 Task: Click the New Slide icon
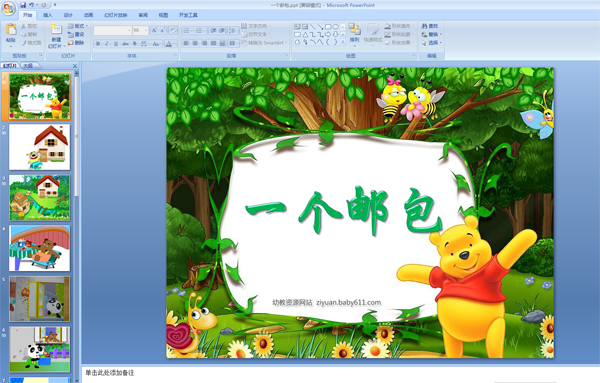pyautogui.click(x=56, y=29)
